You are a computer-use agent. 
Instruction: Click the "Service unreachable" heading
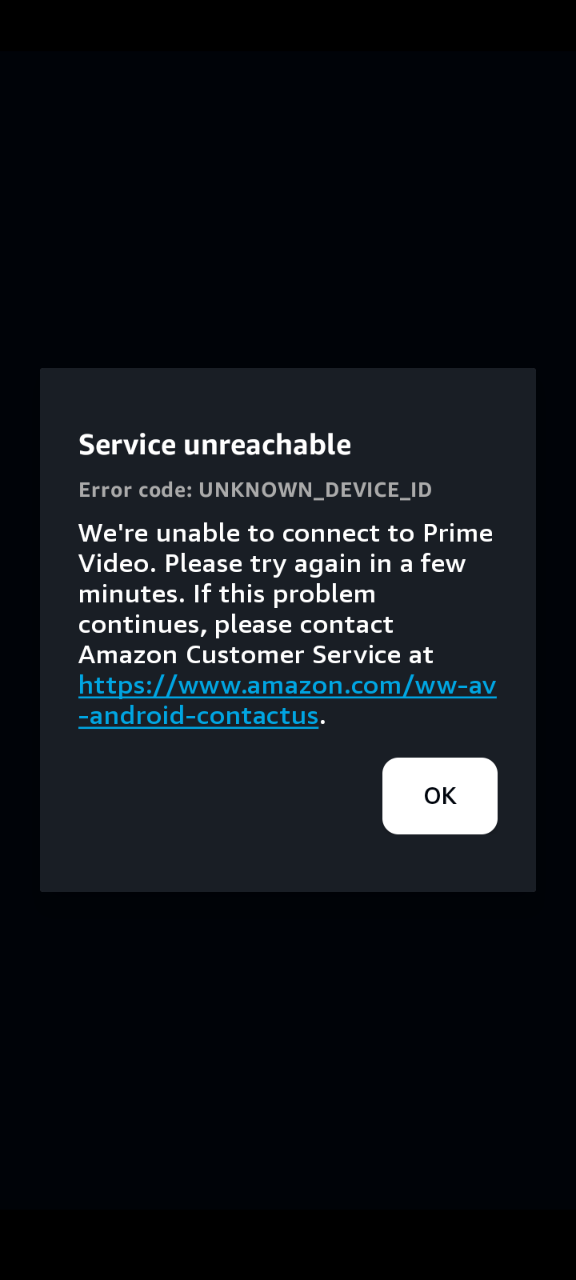point(215,445)
